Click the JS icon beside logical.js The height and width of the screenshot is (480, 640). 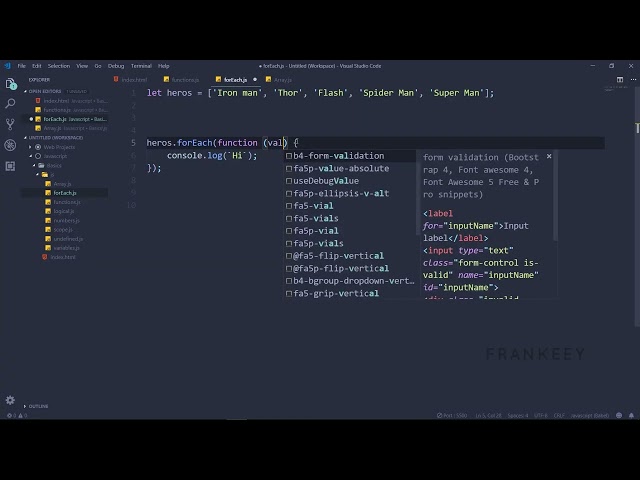(48, 211)
